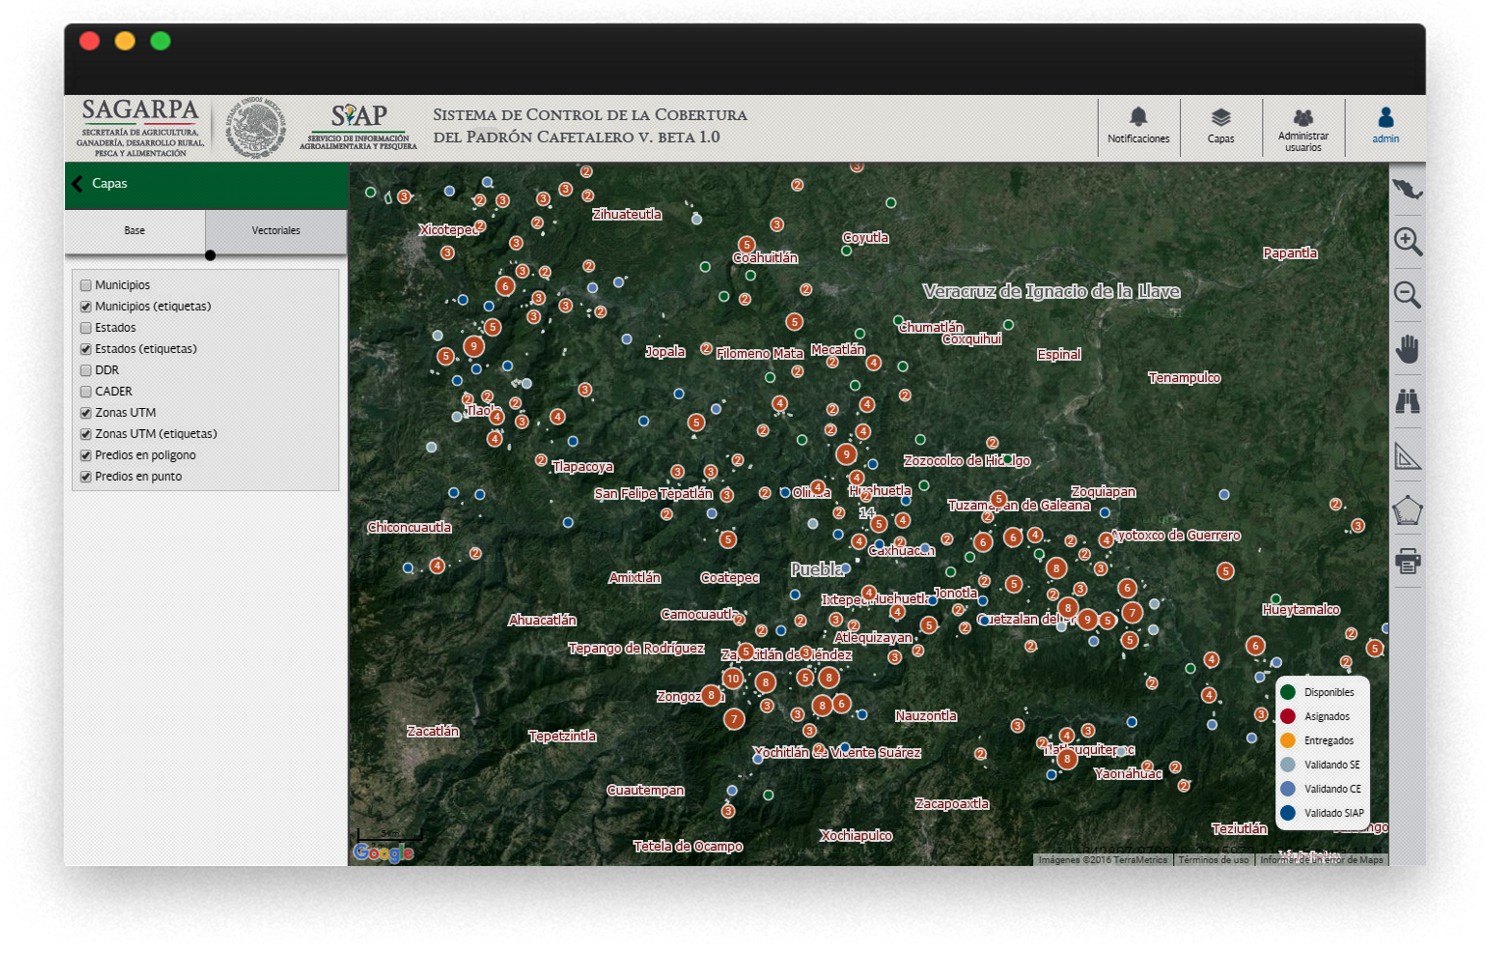
Task: Open the Términos de uso link
Action: [1212, 860]
